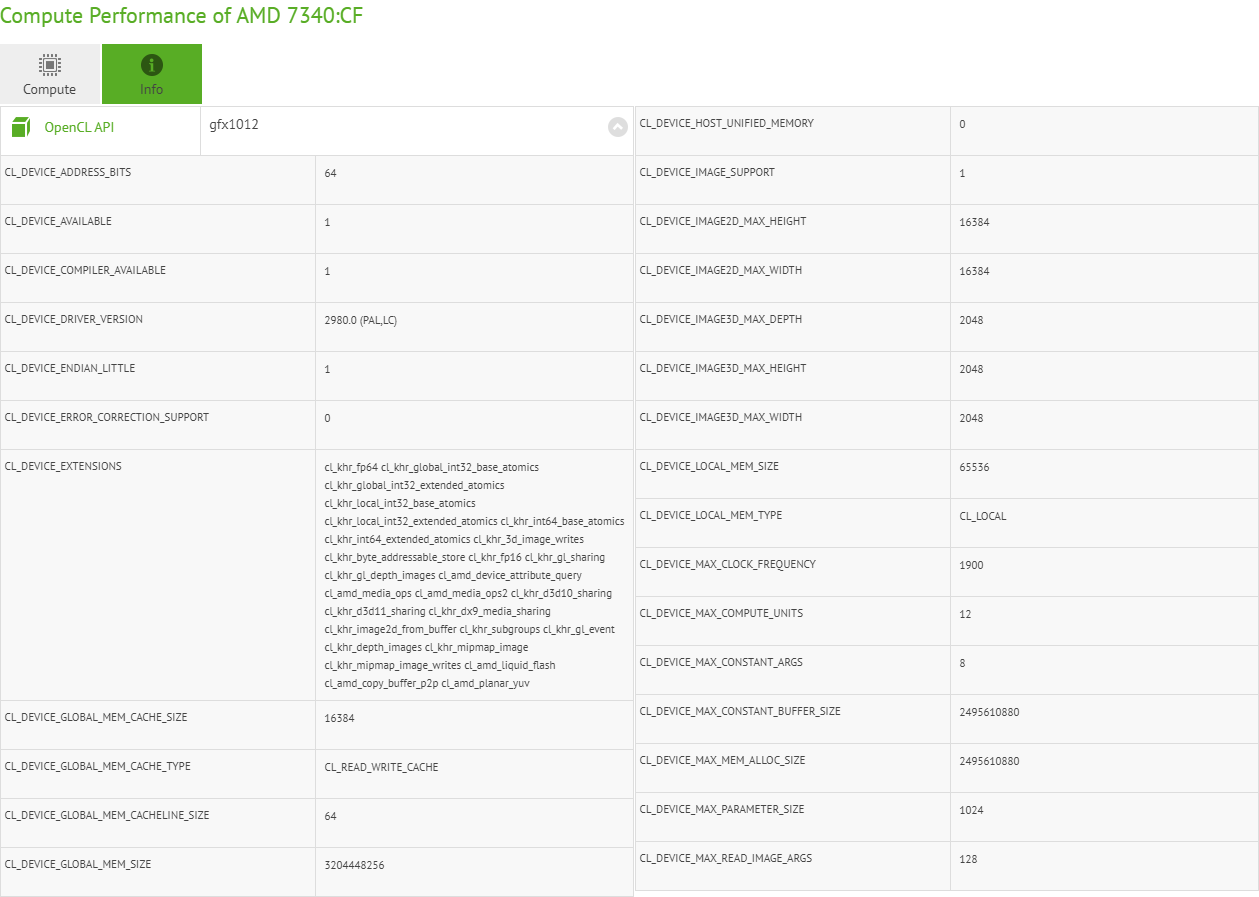Click the CL_DEVICE_LOCAL_MEM_SIZE label
Viewport: 1259px width, 897px height.
pyautogui.click(x=709, y=466)
